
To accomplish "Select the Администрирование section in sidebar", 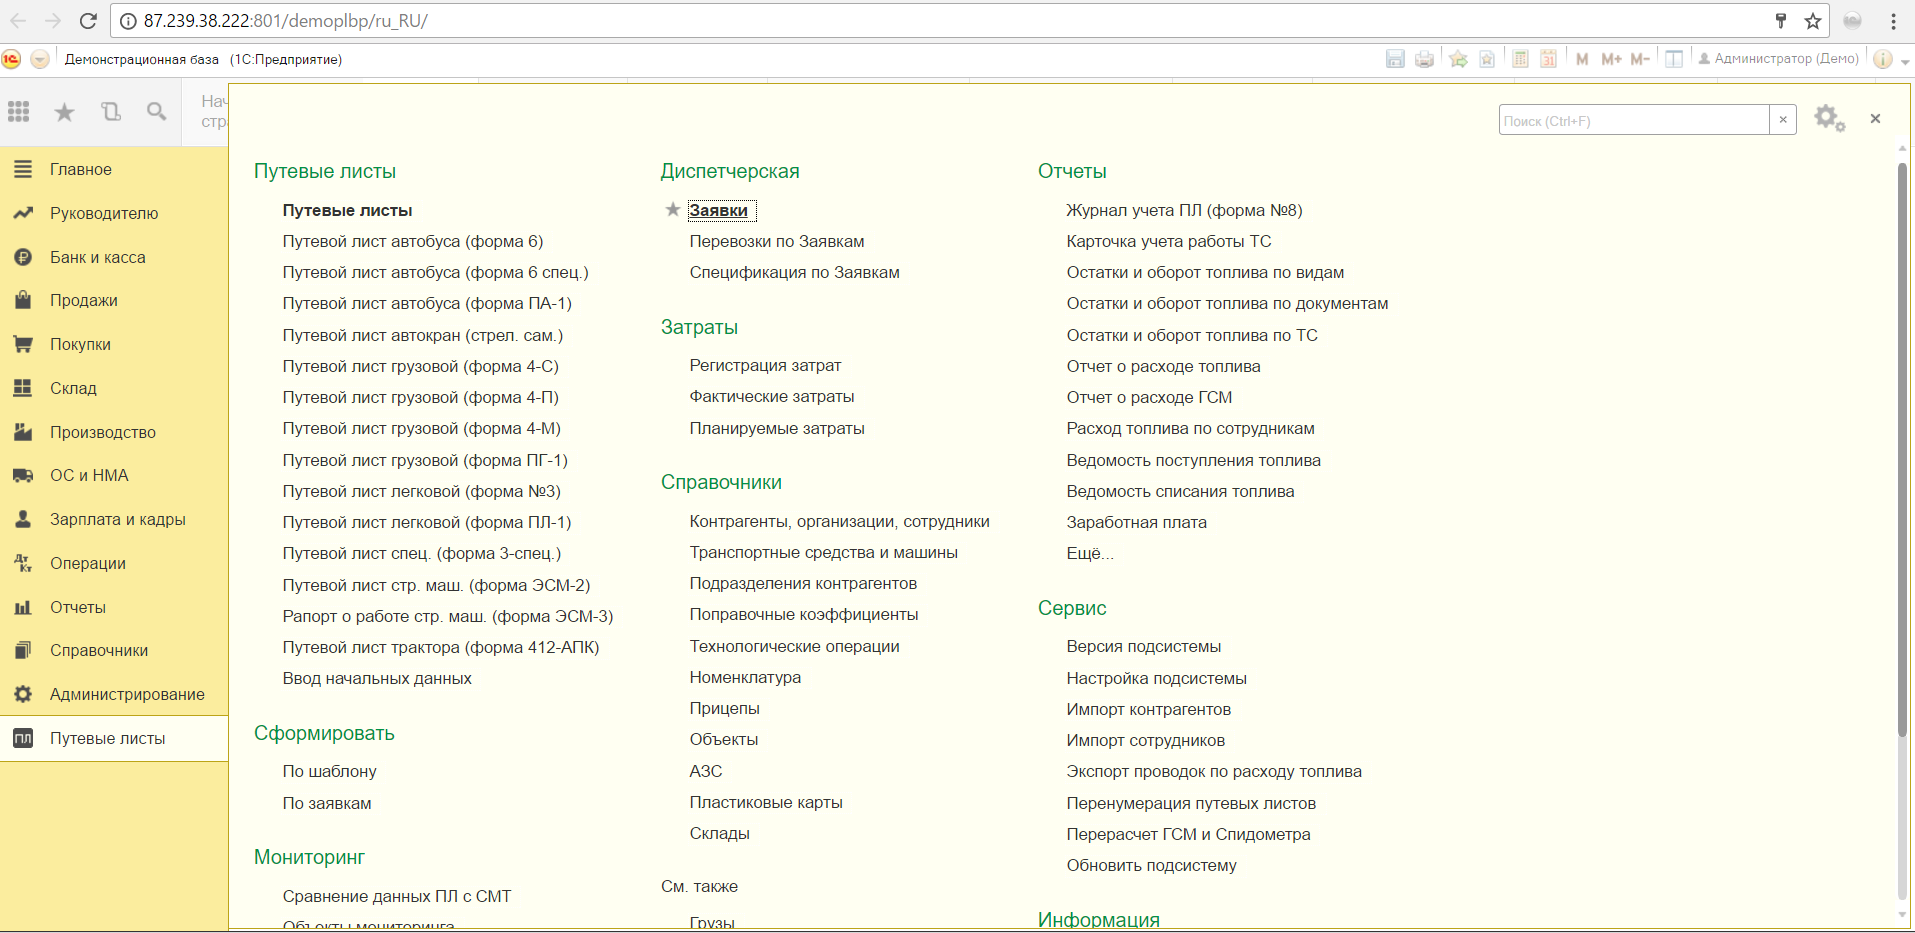I will pyautogui.click(x=127, y=694).
